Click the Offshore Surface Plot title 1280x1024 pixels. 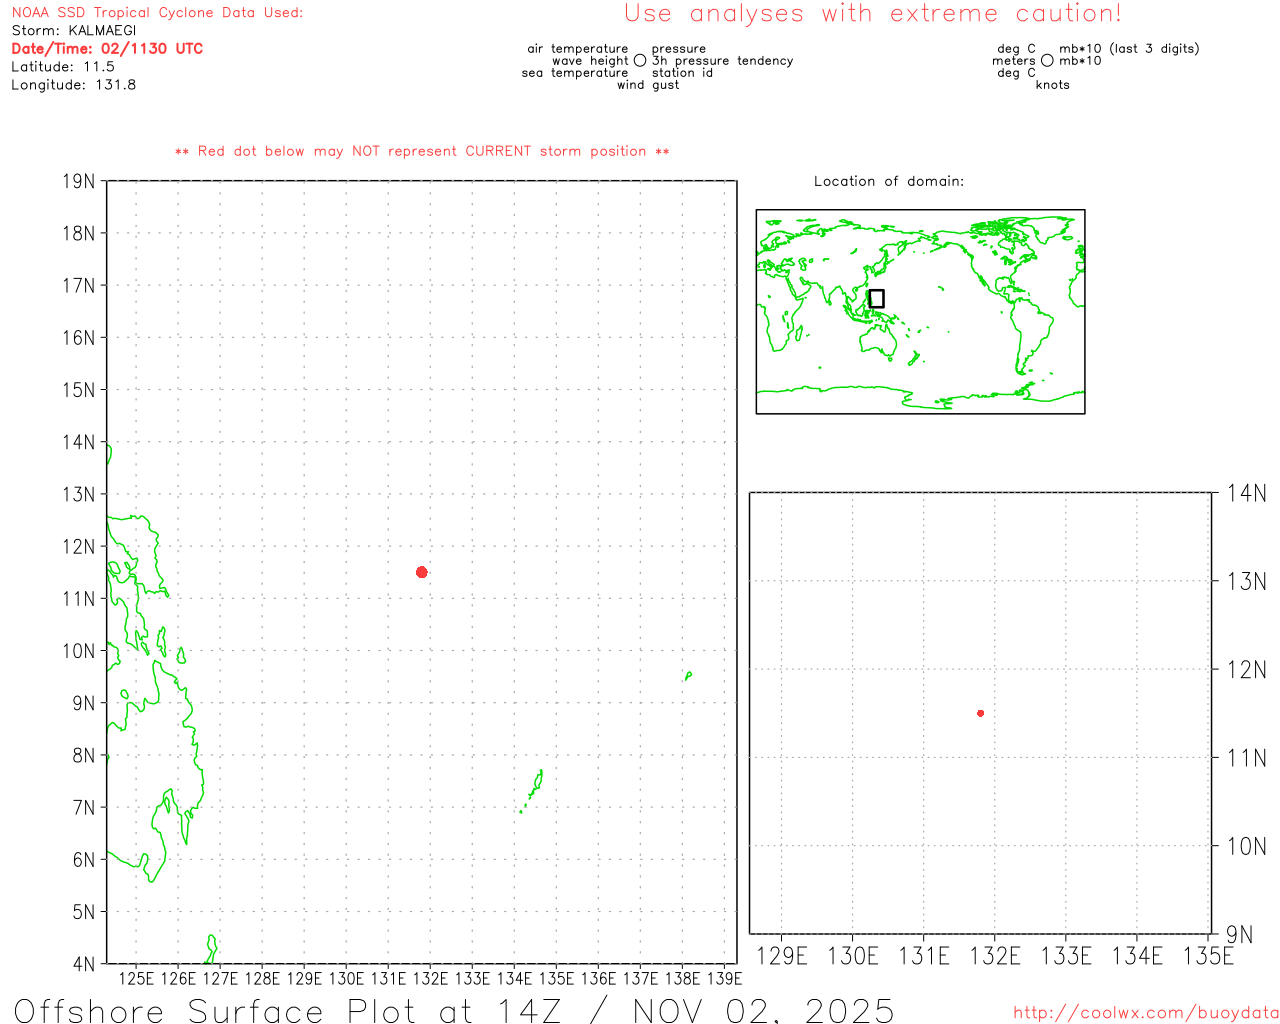454,1010
